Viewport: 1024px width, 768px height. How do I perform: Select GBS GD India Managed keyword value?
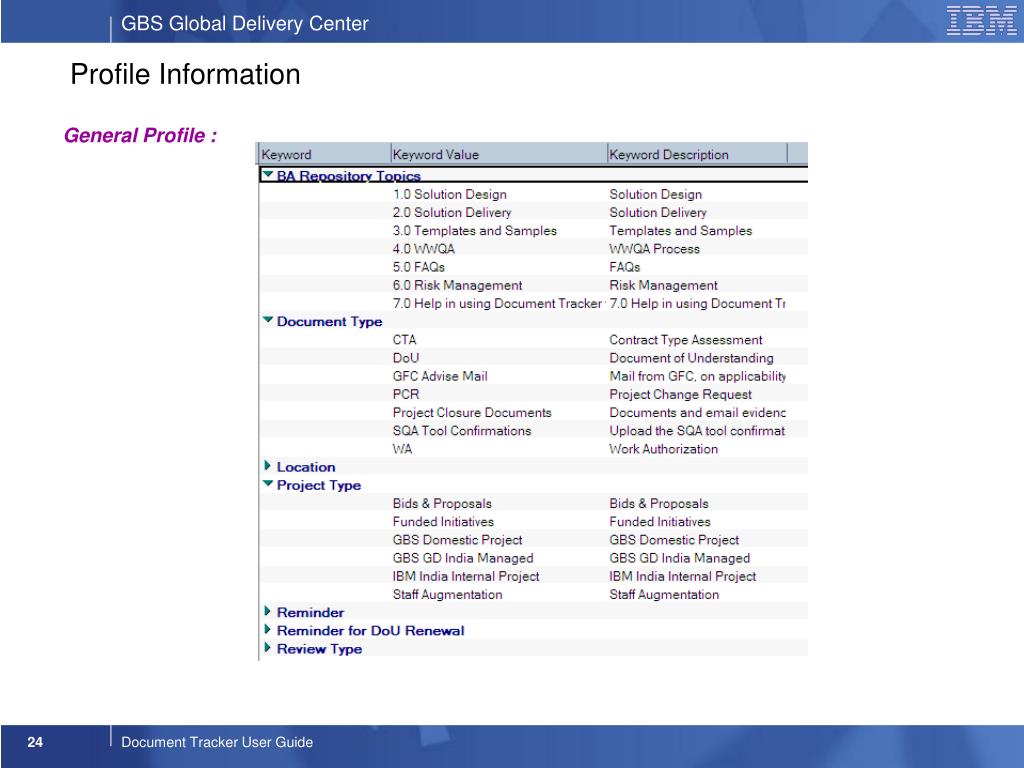click(x=463, y=558)
